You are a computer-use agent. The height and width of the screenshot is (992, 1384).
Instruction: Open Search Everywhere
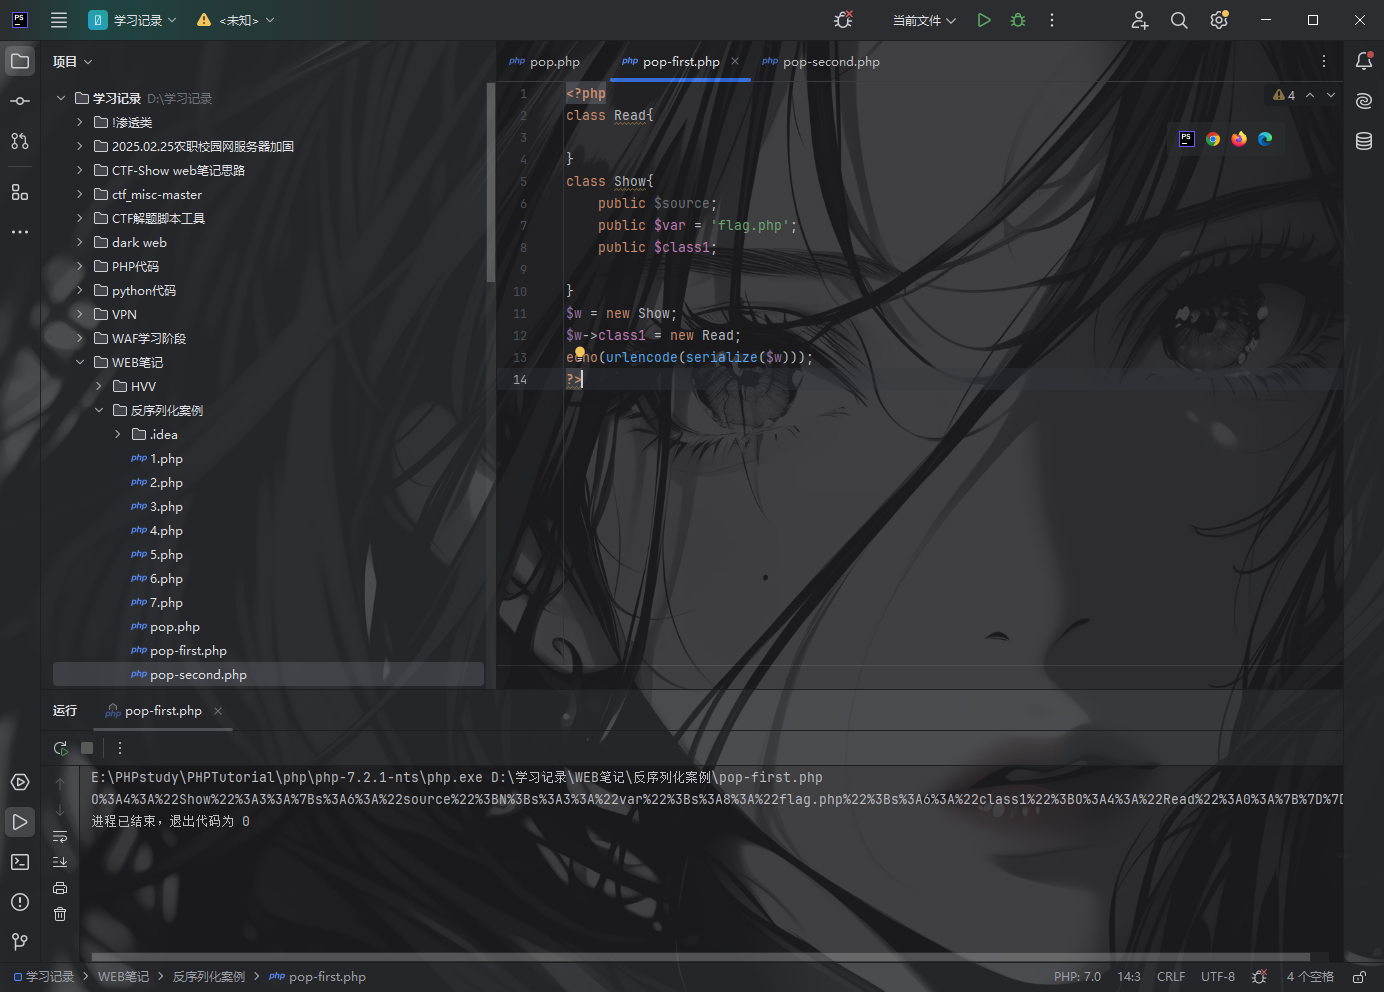[x=1179, y=20]
